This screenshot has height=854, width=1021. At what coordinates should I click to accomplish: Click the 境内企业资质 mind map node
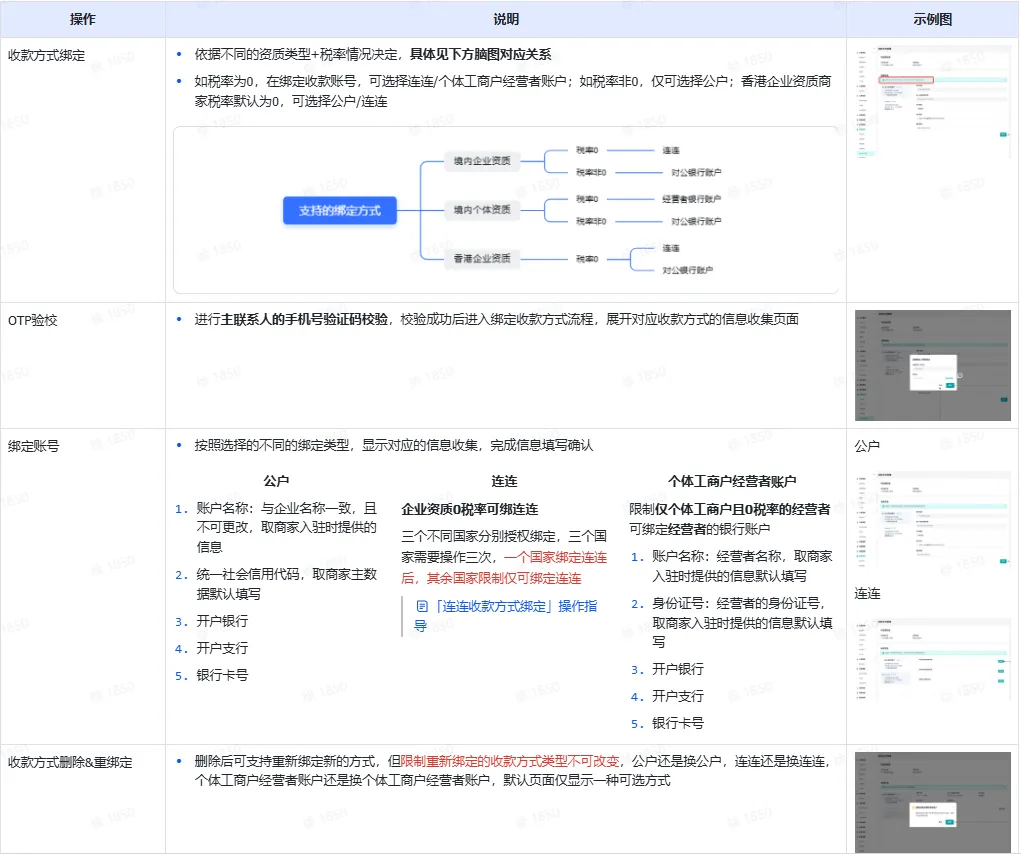(x=482, y=161)
